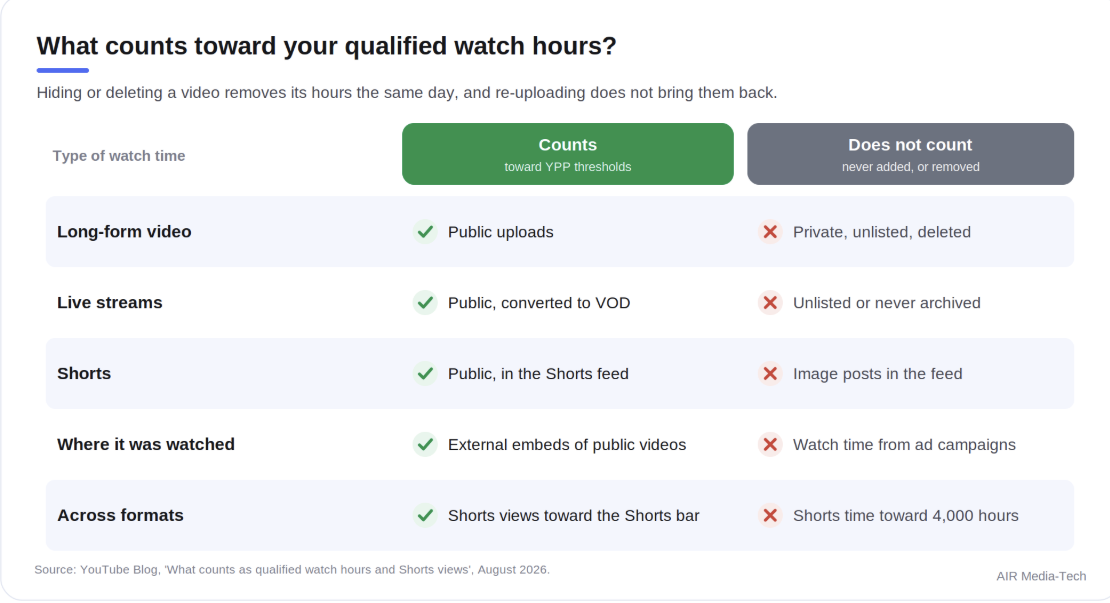This screenshot has width=1110, height=603.
Task: Click the Type of watch time column label
Action: coord(119,156)
